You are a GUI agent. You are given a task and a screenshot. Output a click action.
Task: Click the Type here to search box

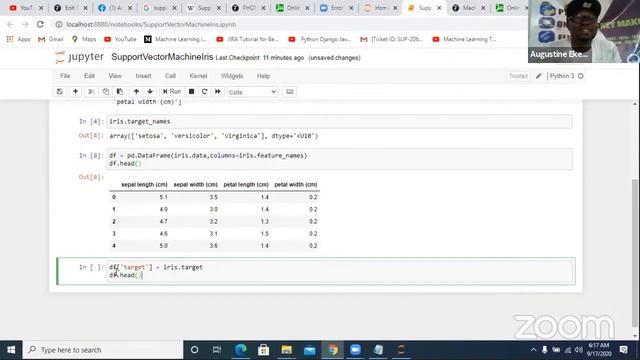103,350
